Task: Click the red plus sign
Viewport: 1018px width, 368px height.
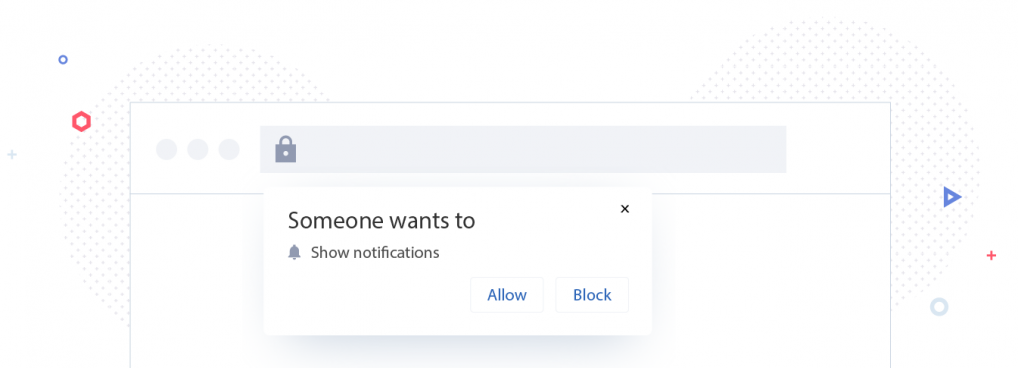Action: point(991,256)
